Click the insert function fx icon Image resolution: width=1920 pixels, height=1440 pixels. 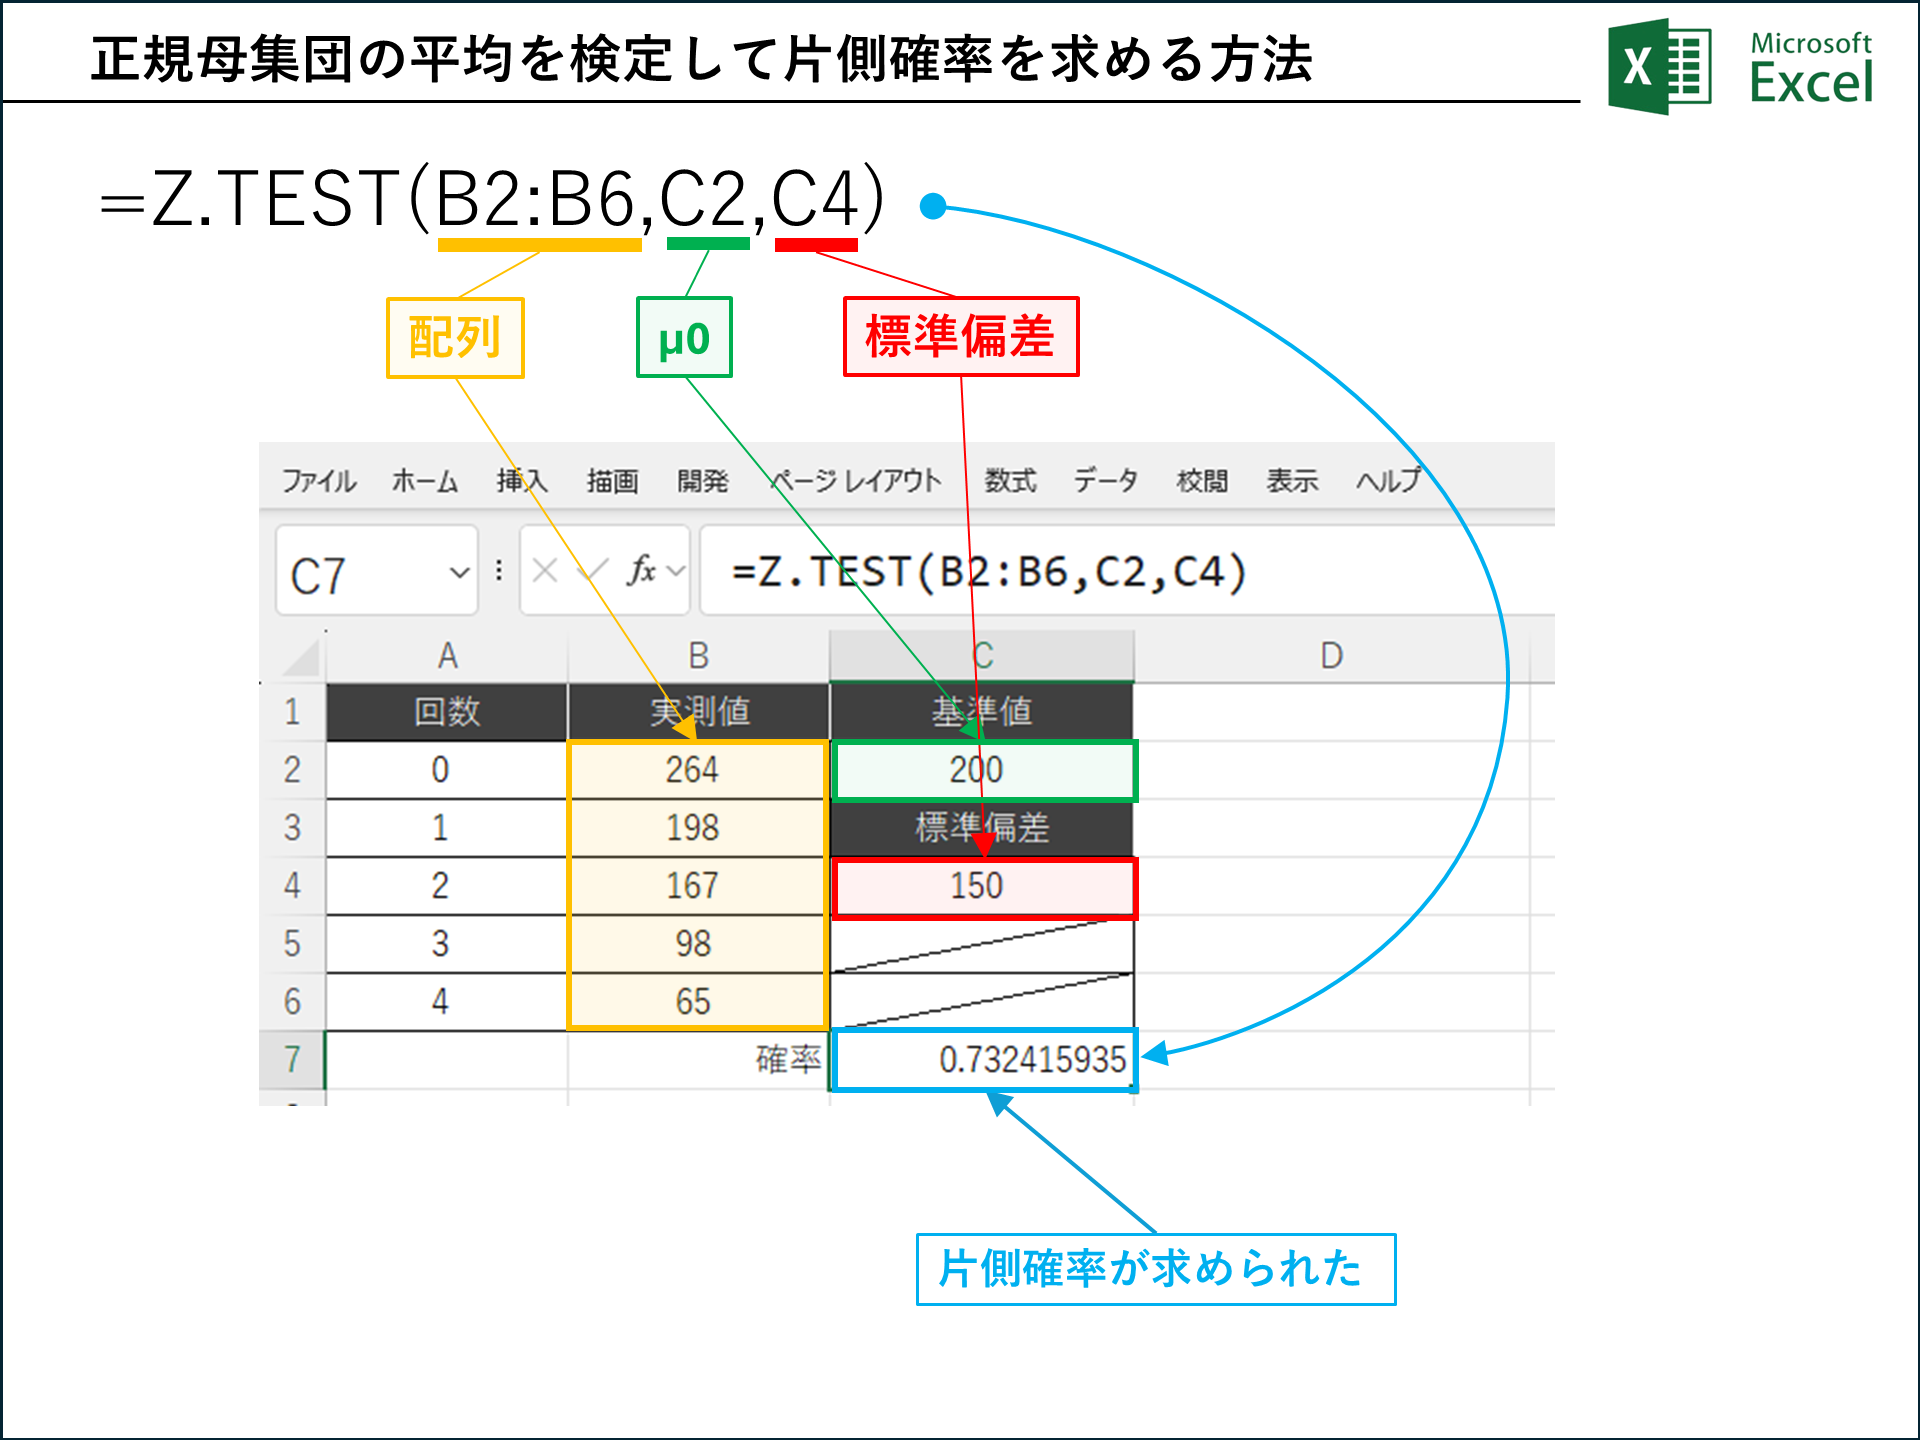[641, 570]
